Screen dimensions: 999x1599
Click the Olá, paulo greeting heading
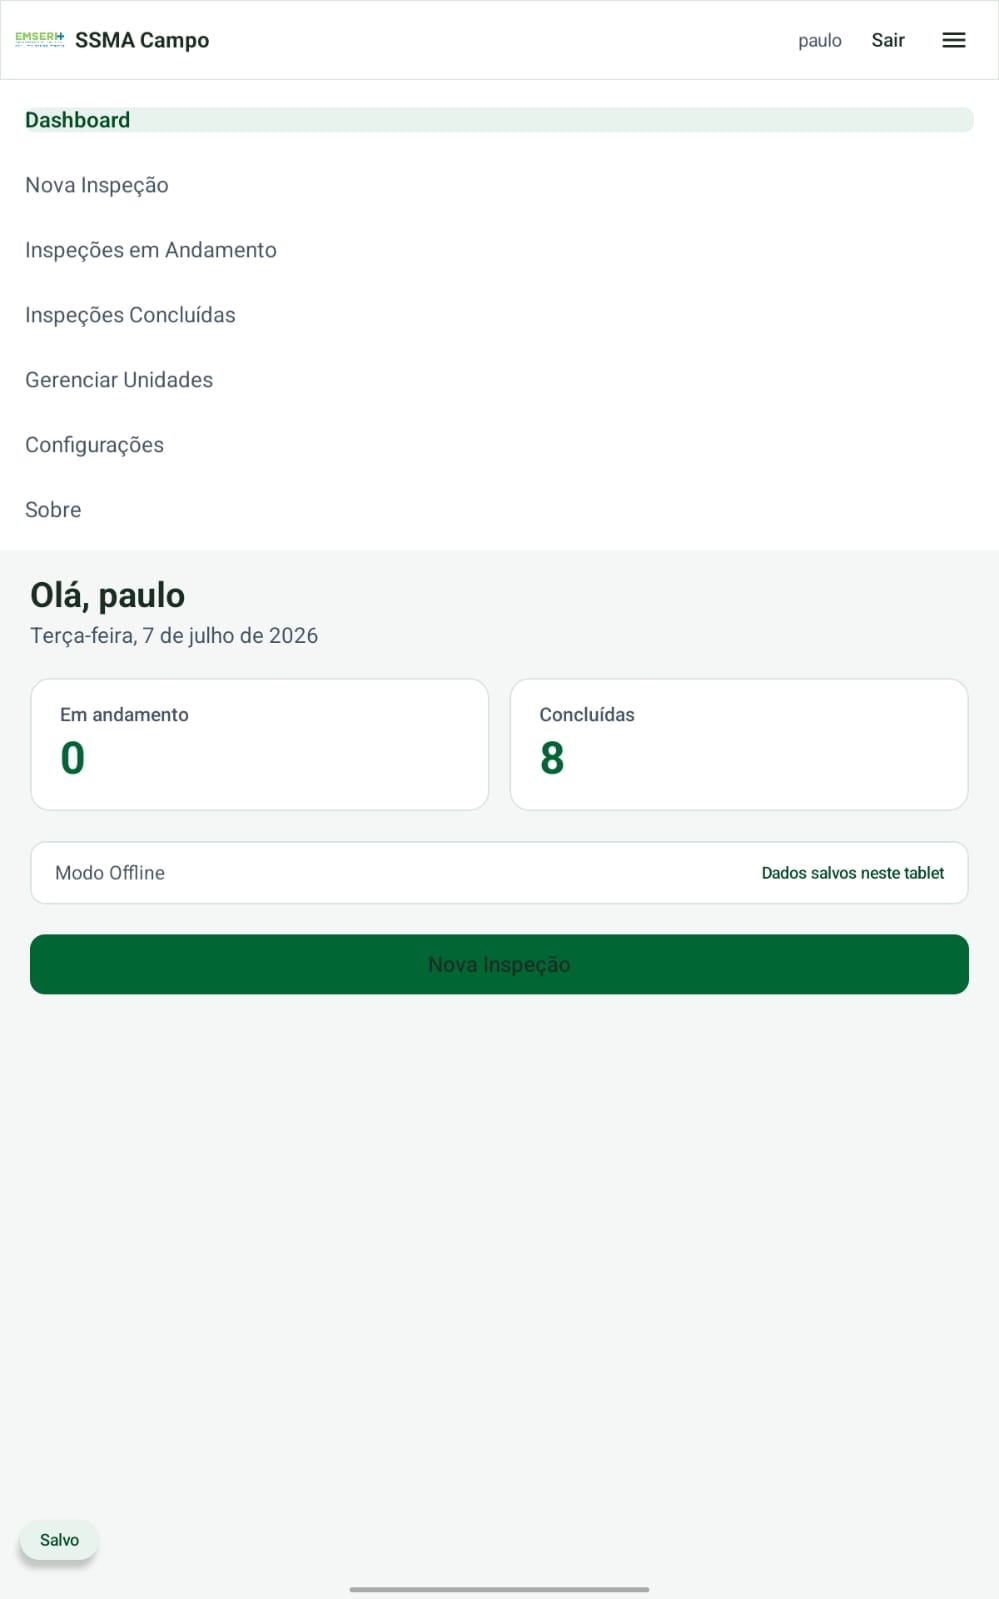tap(107, 595)
